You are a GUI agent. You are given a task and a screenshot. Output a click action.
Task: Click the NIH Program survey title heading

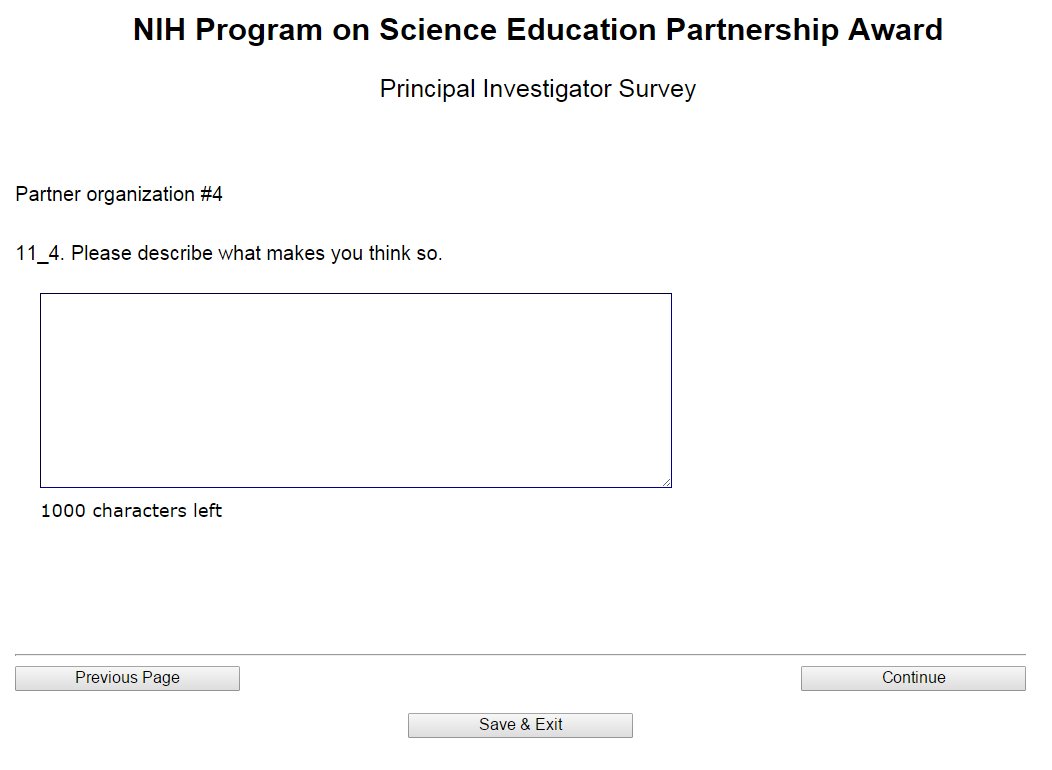(537, 30)
